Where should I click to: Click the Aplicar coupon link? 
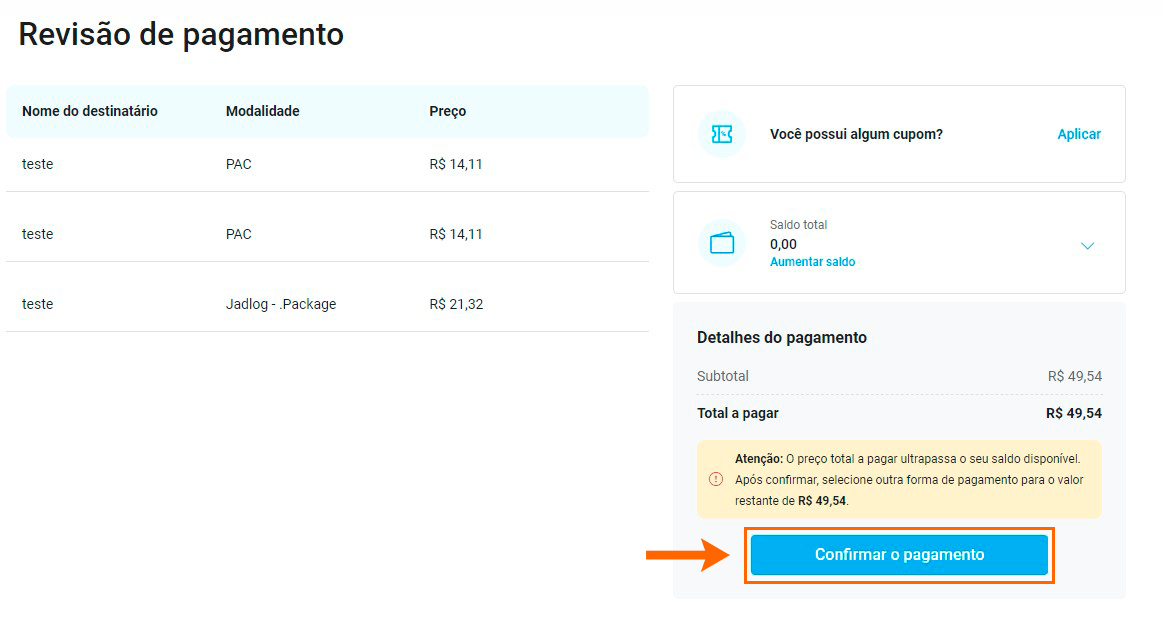1078,134
